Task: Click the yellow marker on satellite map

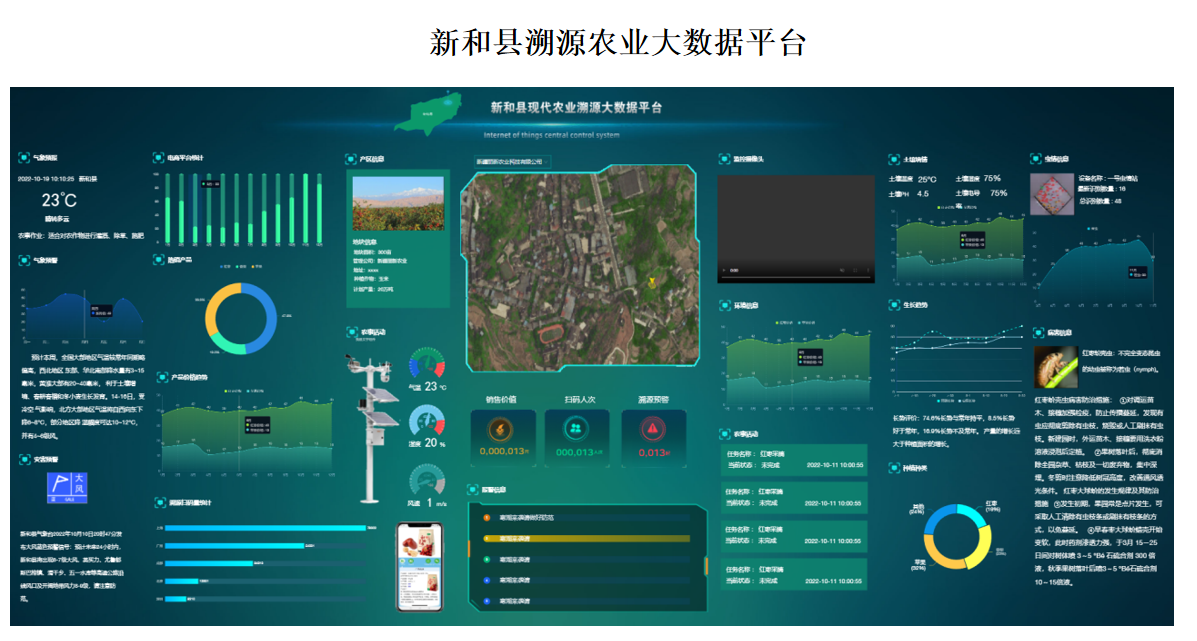Action: point(651,283)
